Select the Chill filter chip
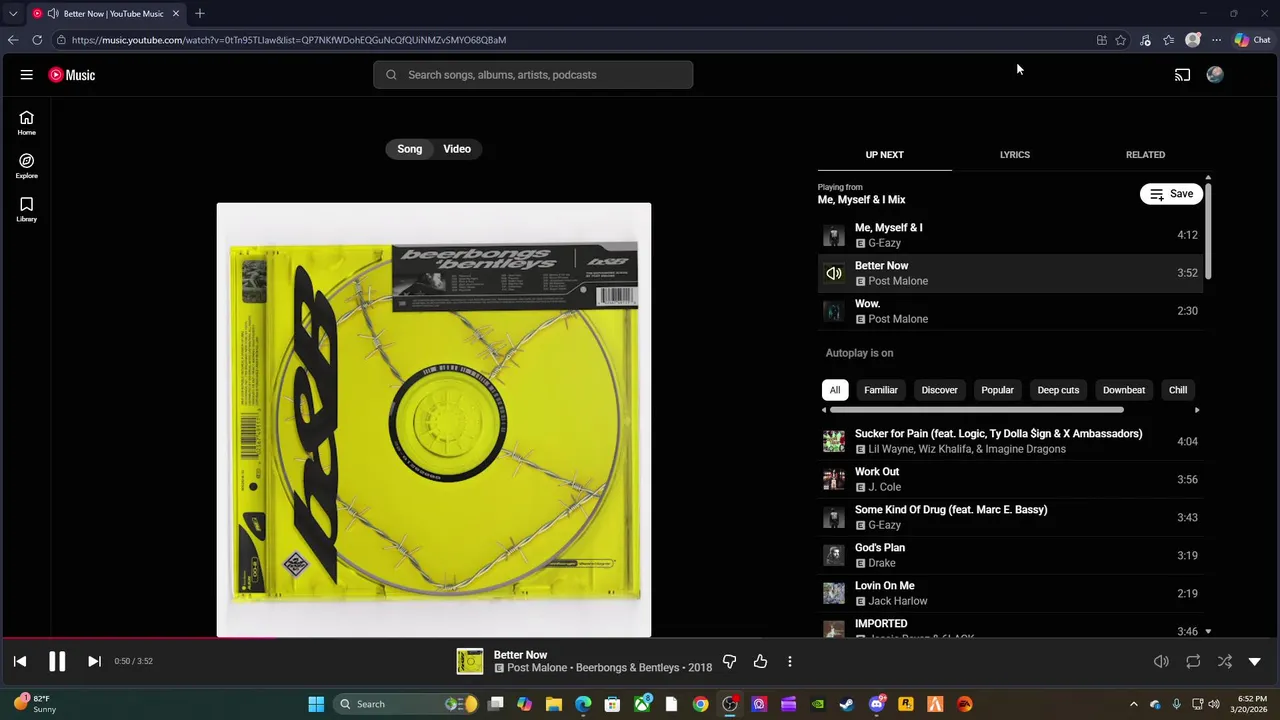This screenshot has height=720, width=1280. [x=1178, y=390]
